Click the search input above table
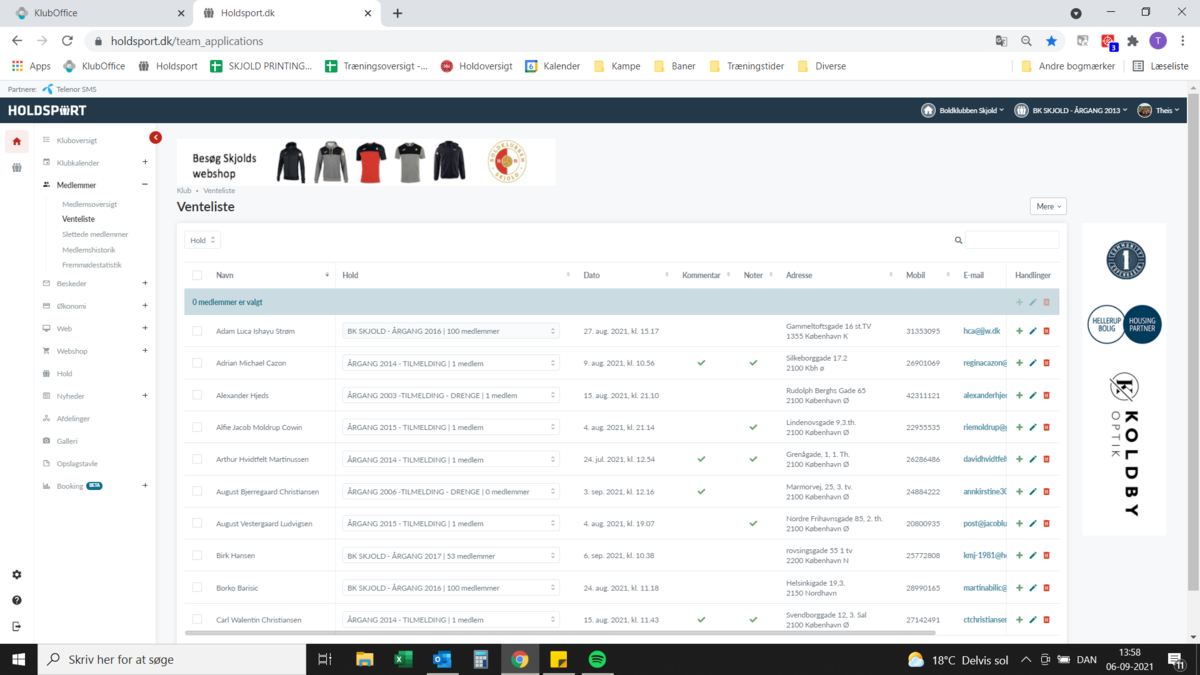The height and width of the screenshot is (675, 1200). 1012,240
